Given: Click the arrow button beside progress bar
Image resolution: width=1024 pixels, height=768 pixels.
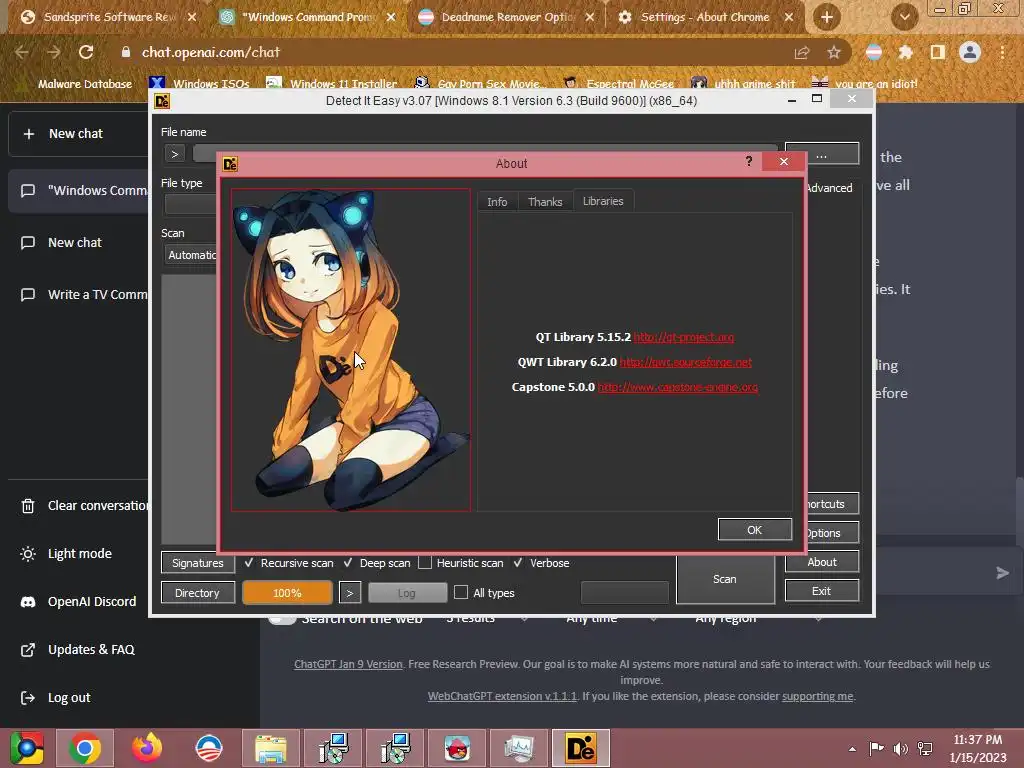Looking at the screenshot, I should [349, 593].
